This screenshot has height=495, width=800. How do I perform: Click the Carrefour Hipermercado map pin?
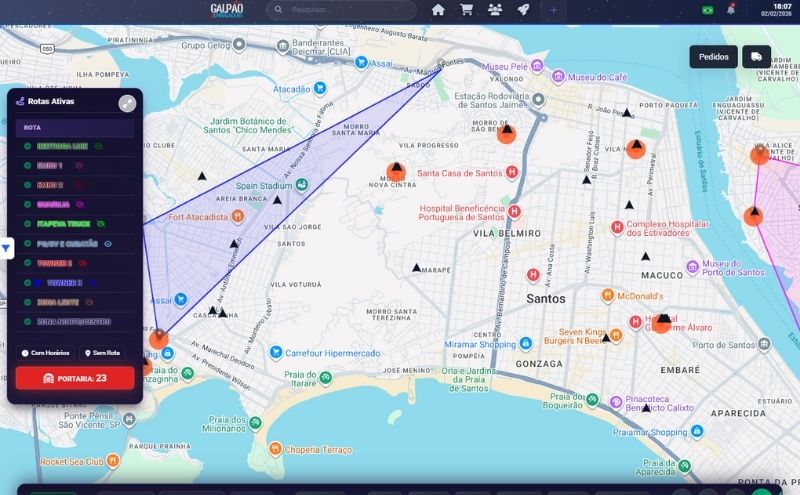point(276,352)
